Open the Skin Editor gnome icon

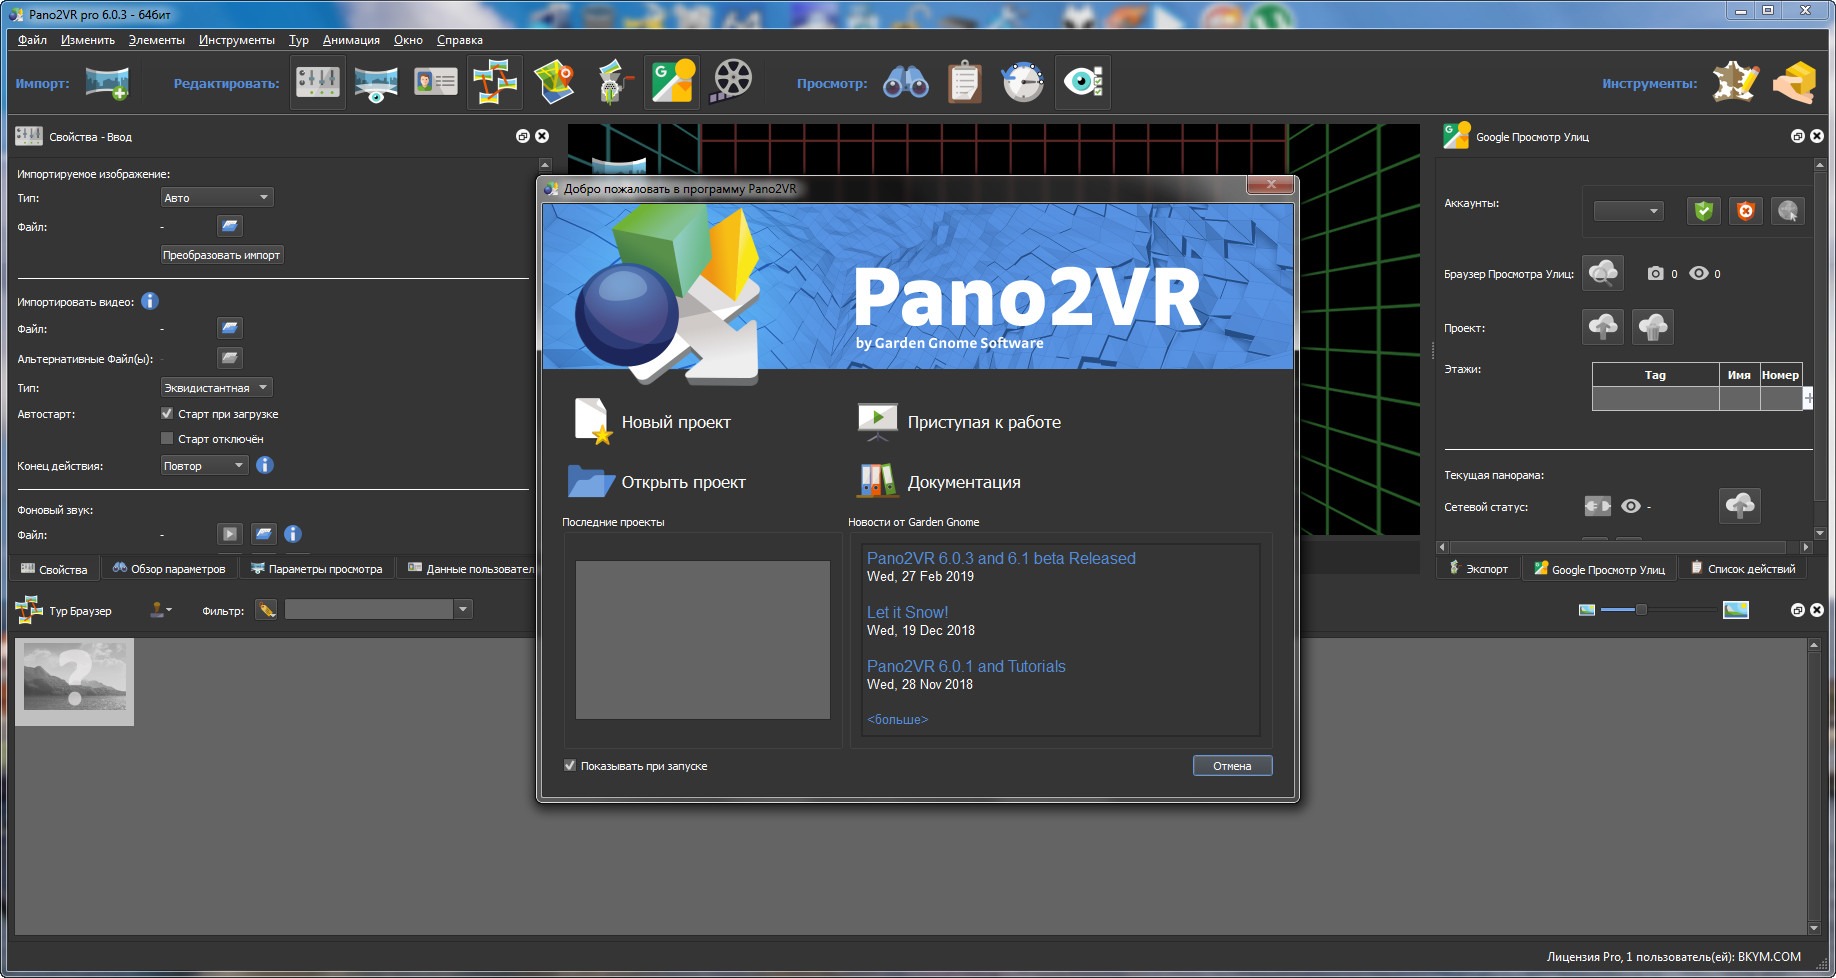click(614, 82)
